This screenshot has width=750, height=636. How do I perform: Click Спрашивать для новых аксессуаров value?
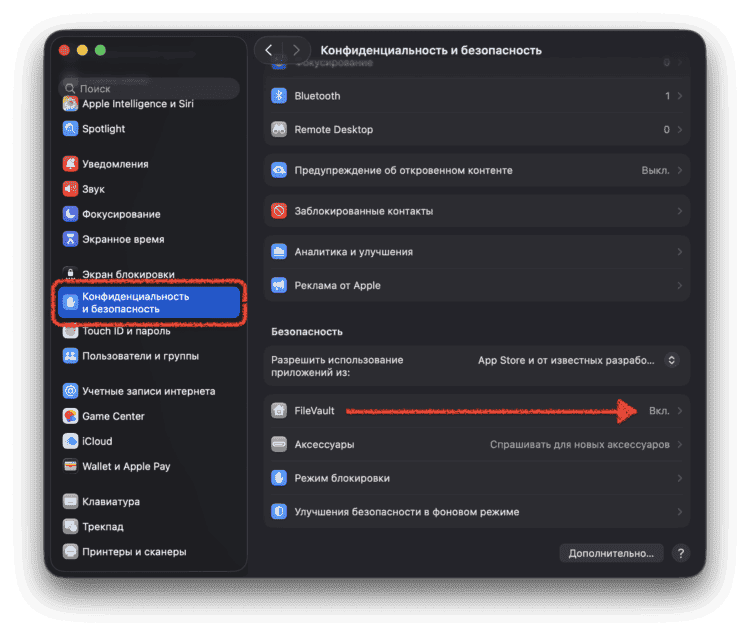point(580,444)
